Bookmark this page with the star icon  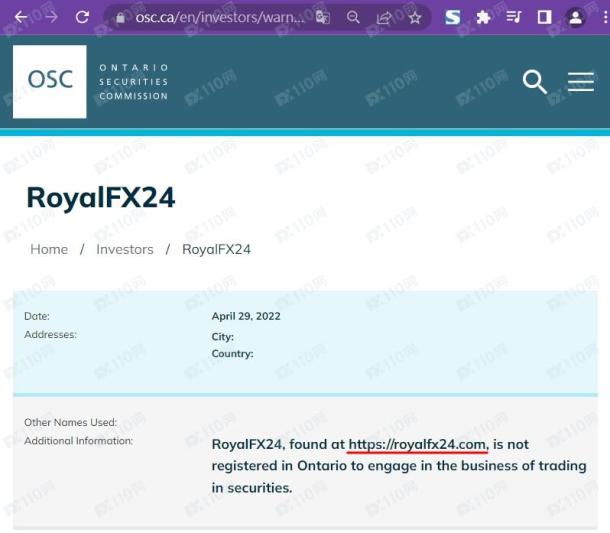[415, 18]
